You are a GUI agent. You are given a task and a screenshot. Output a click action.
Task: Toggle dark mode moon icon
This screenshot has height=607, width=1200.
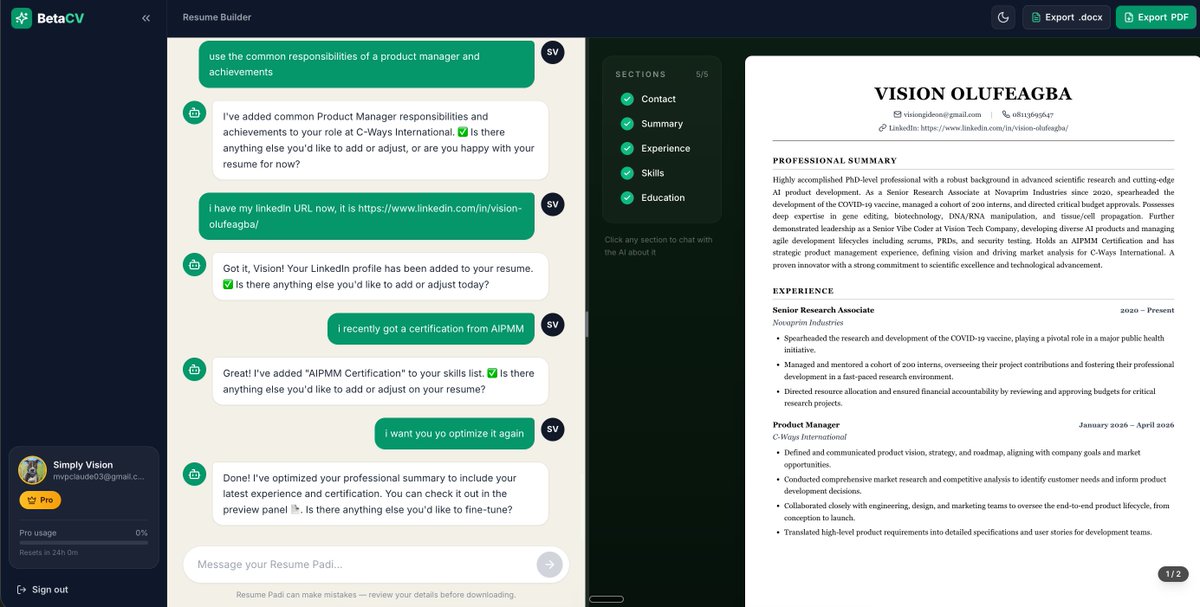coord(1003,17)
